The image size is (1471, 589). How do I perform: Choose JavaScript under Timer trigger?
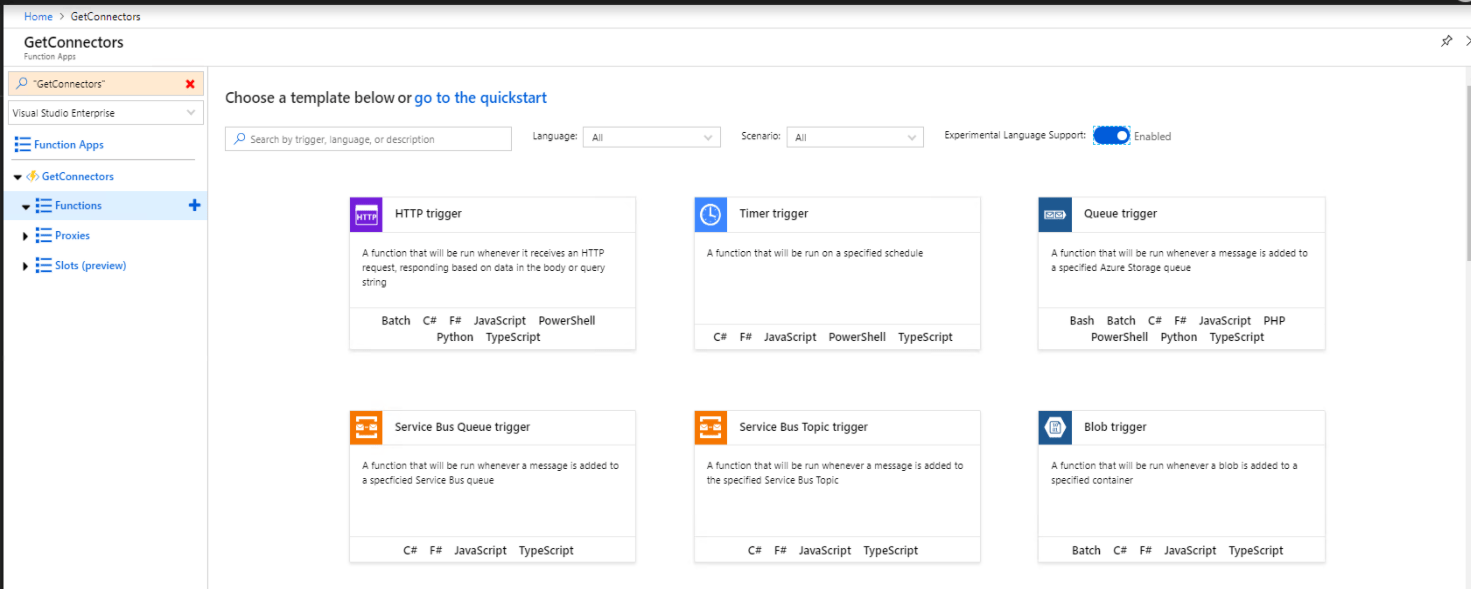coord(790,337)
